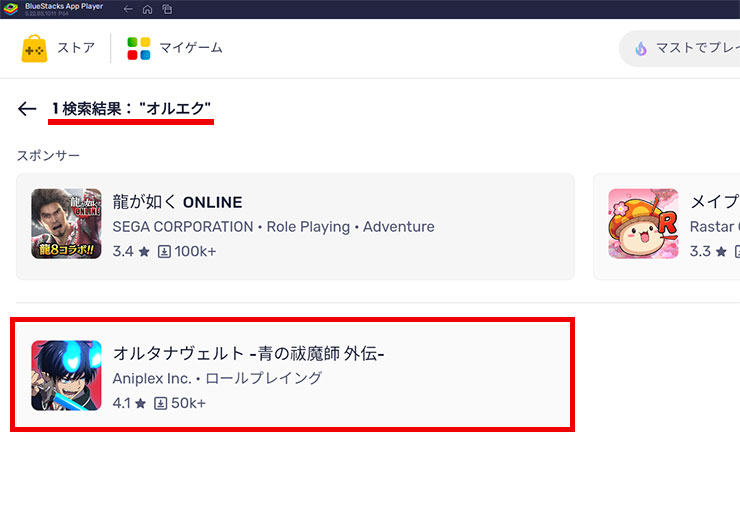Click the 1 検索結果: "オルエク" heading

(x=131, y=109)
